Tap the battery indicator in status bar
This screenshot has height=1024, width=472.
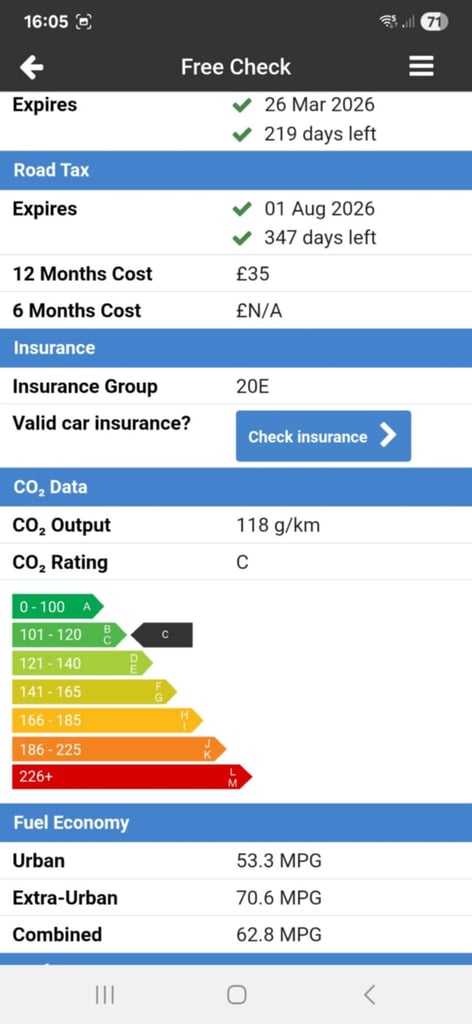[x=434, y=22]
